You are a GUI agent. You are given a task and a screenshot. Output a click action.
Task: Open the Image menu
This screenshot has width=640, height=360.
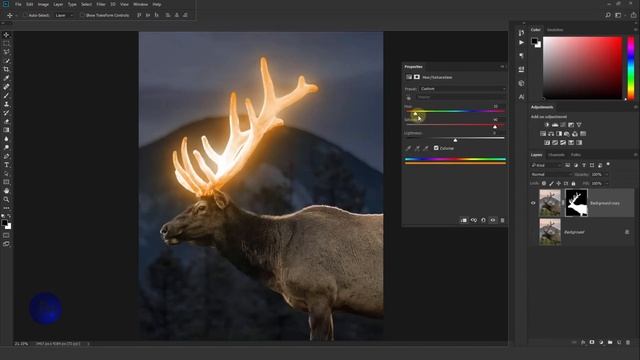(x=43, y=4)
